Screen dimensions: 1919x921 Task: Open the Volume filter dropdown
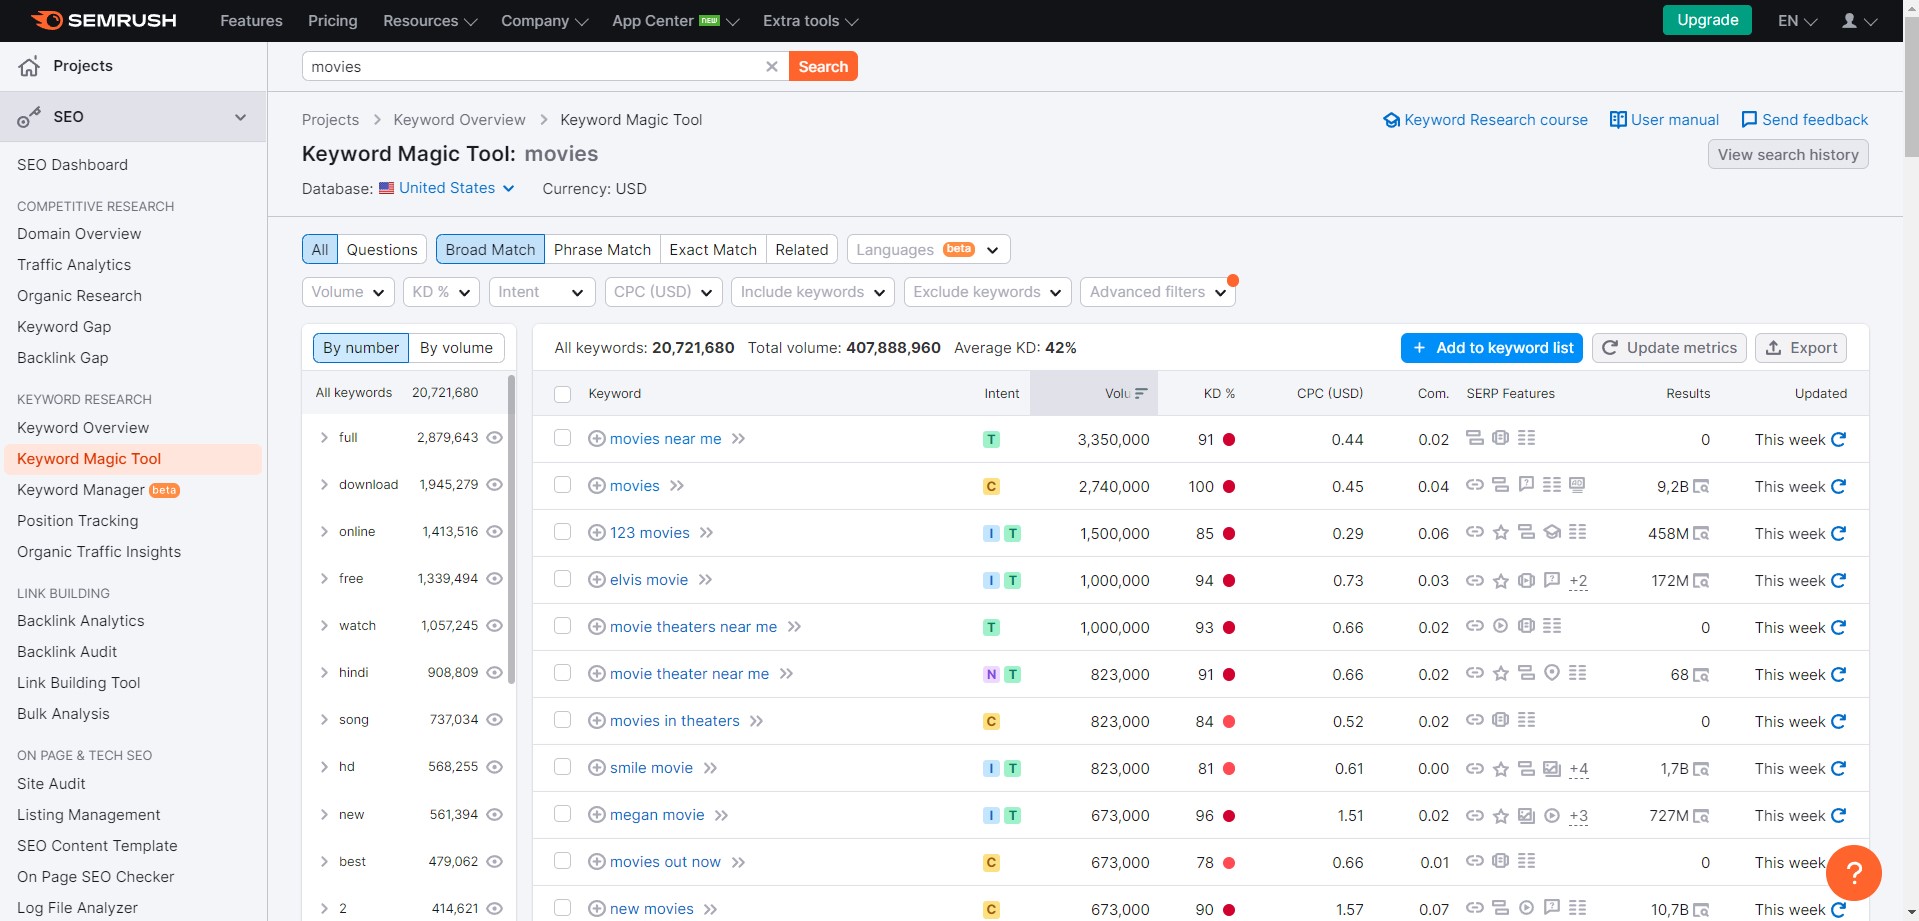(x=348, y=292)
